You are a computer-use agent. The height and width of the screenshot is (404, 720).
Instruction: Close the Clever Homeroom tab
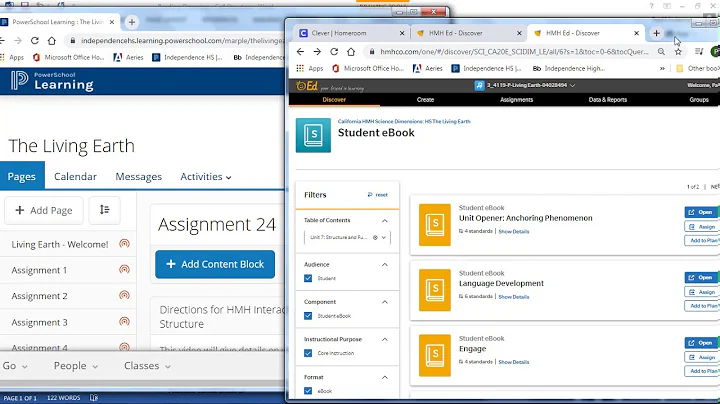pos(402,33)
